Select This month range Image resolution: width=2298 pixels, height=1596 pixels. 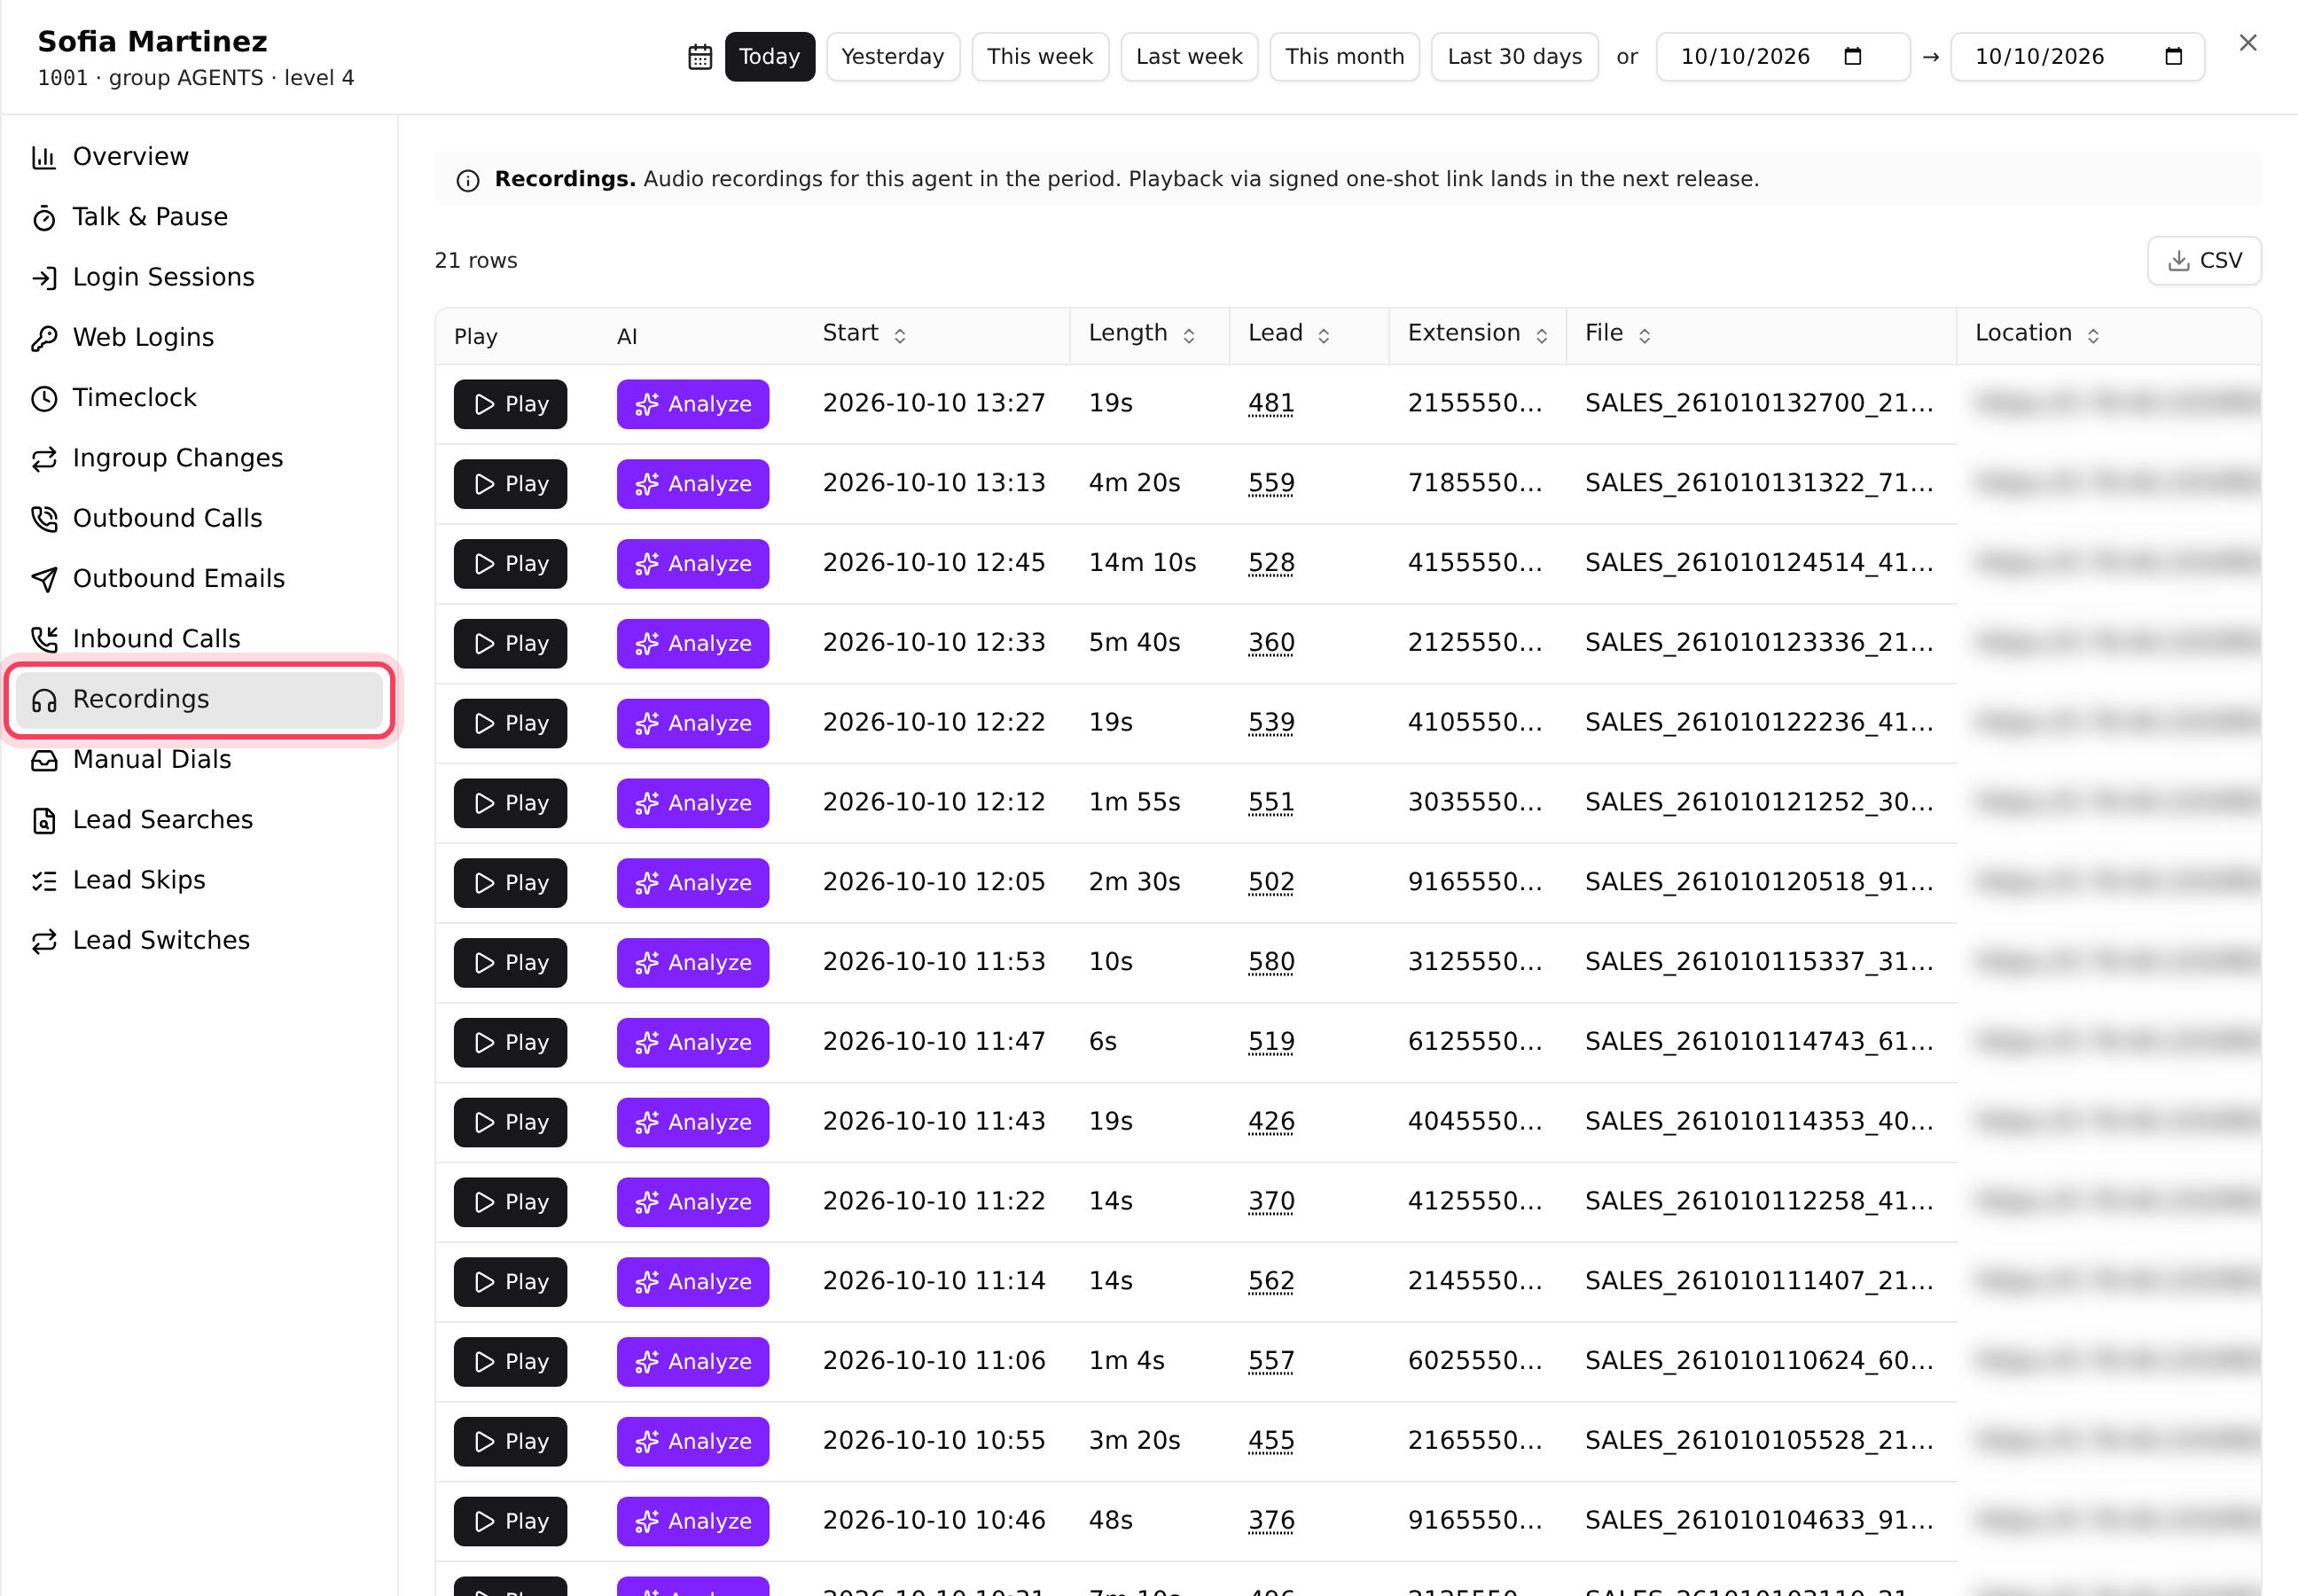(x=1345, y=57)
